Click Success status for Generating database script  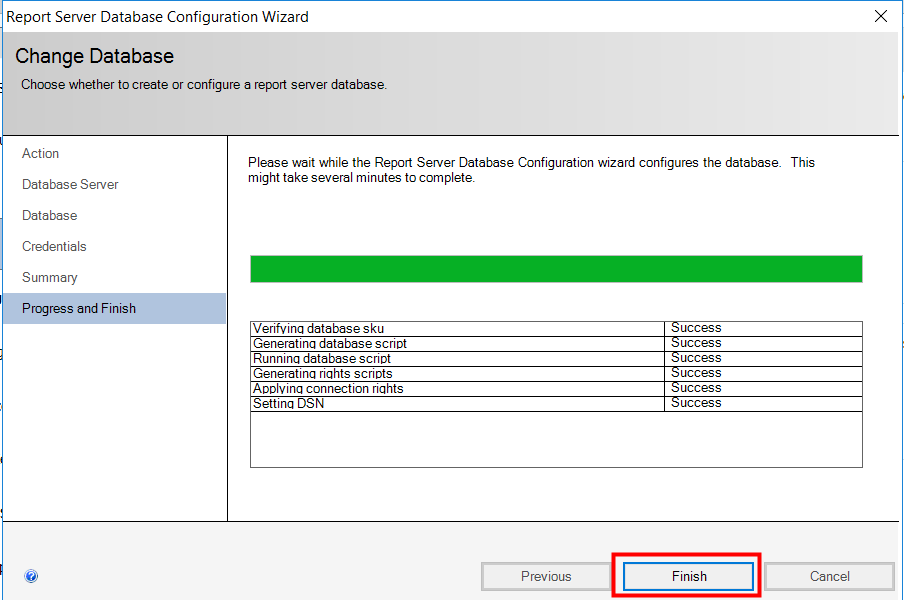(696, 342)
